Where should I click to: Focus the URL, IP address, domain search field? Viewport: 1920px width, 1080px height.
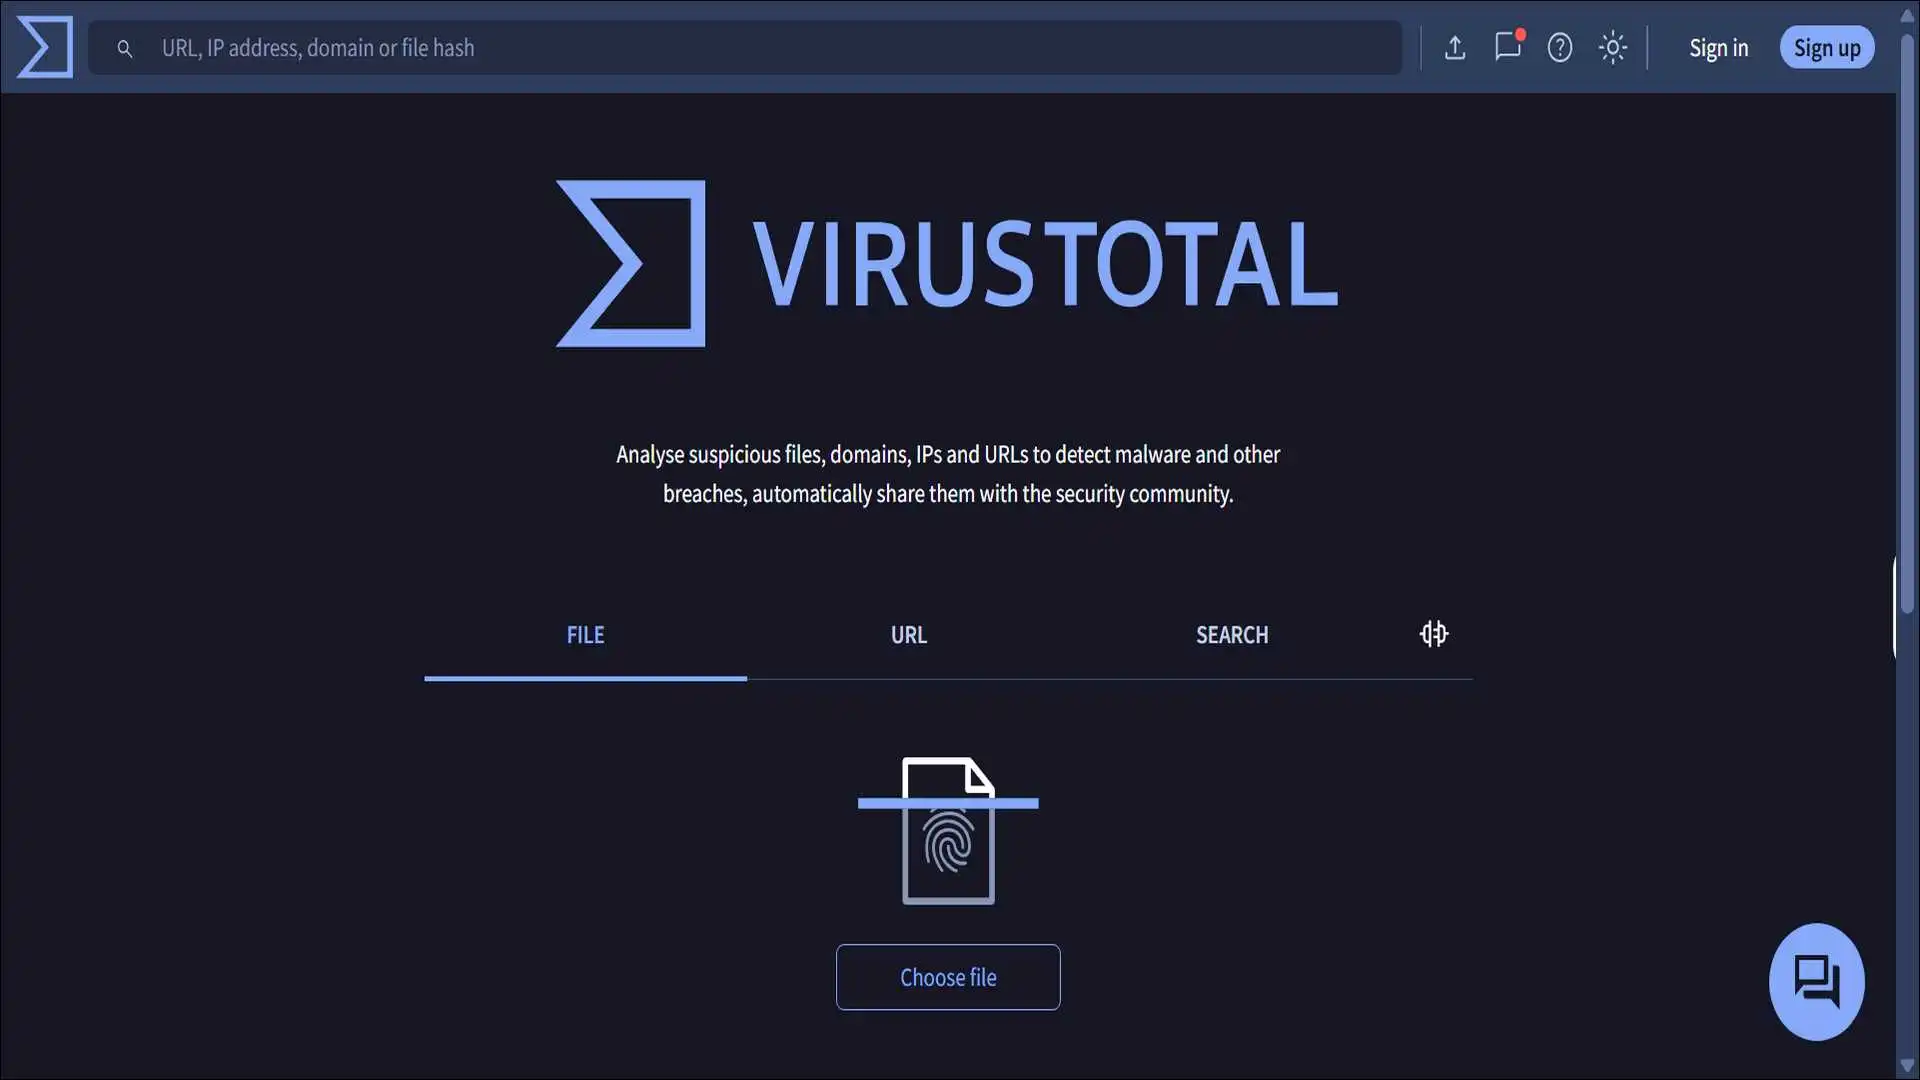click(745, 48)
